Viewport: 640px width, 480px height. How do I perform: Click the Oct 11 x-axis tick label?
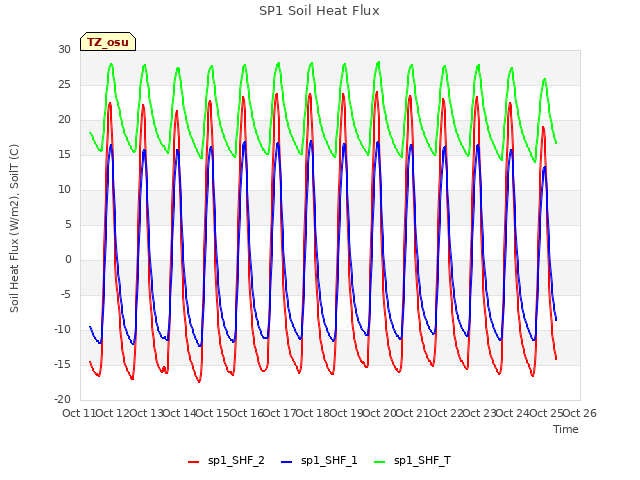point(79,413)
